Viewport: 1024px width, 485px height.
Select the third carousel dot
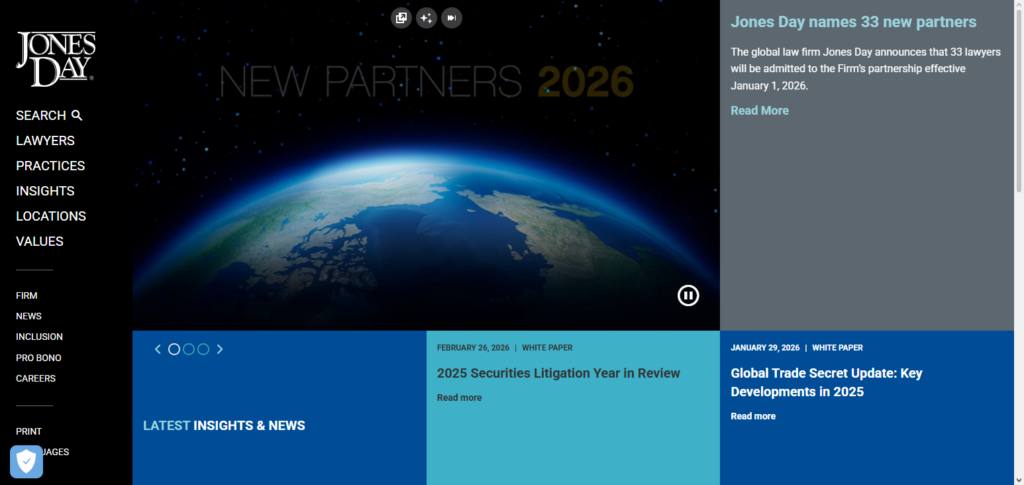click(x=203, y=349)
